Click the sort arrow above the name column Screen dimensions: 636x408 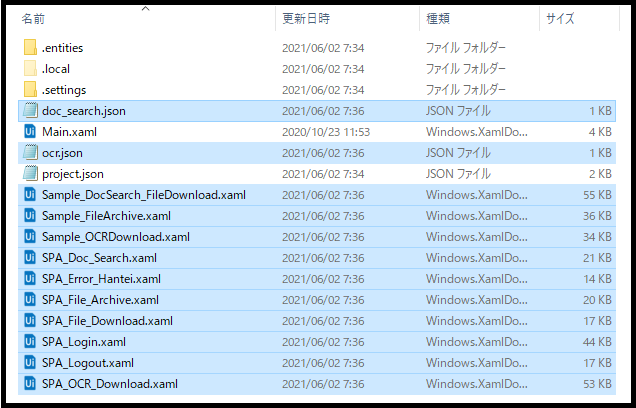[x=146, y=8]
